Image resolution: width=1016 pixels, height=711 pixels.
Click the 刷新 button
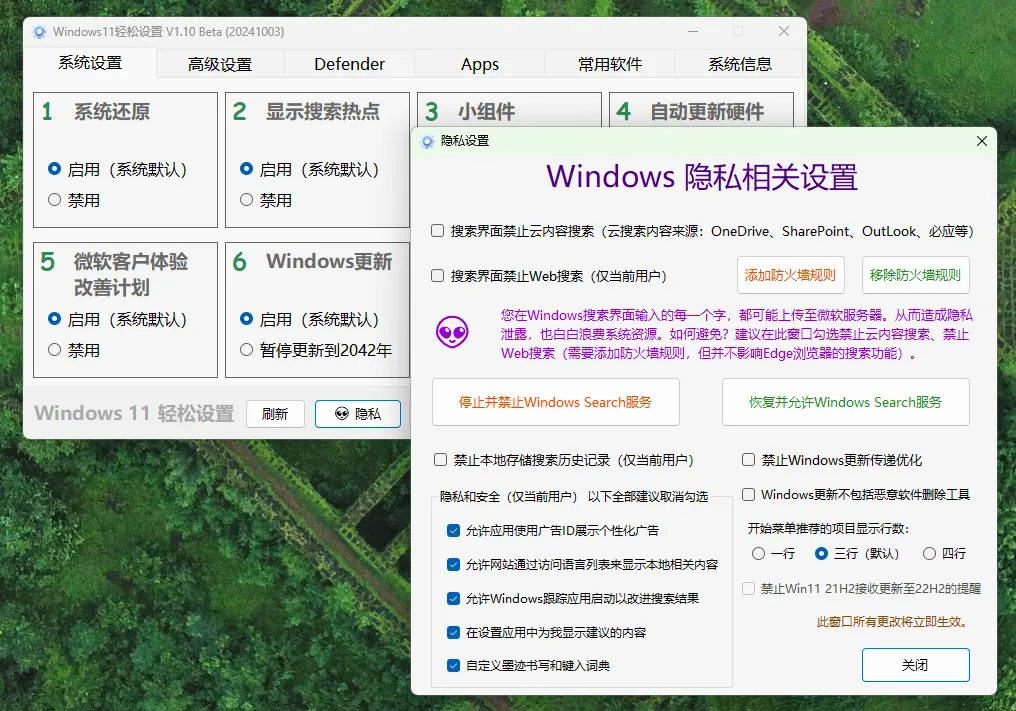coord(275,414)
